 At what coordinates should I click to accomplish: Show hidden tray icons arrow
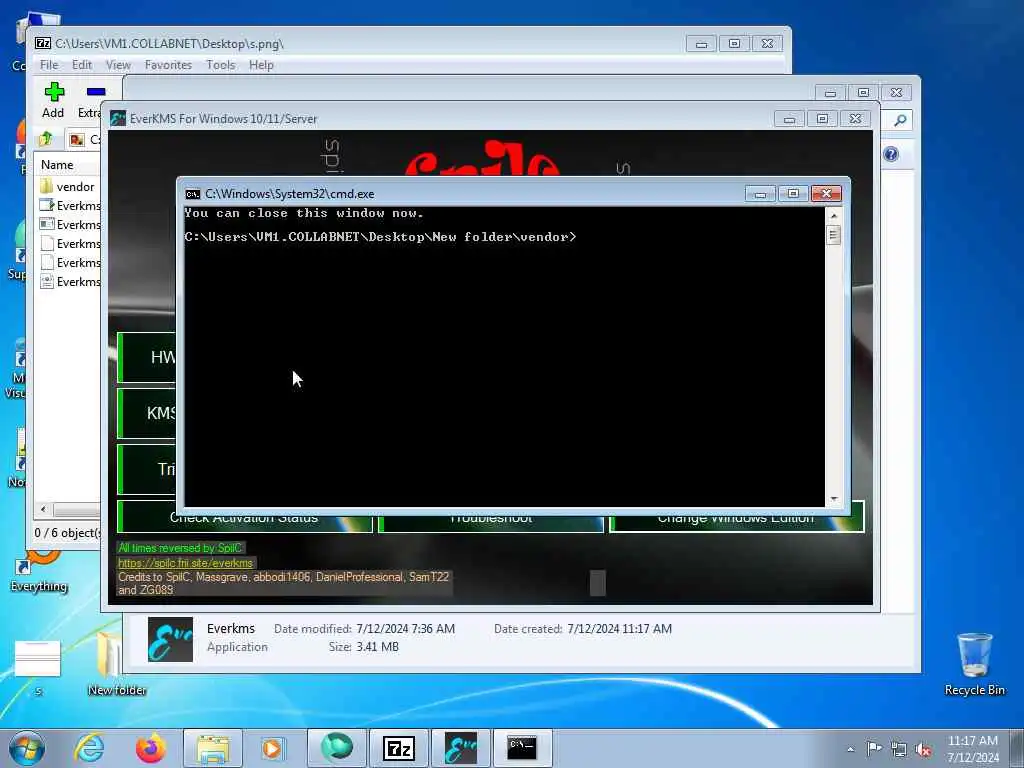click(850, 750)
